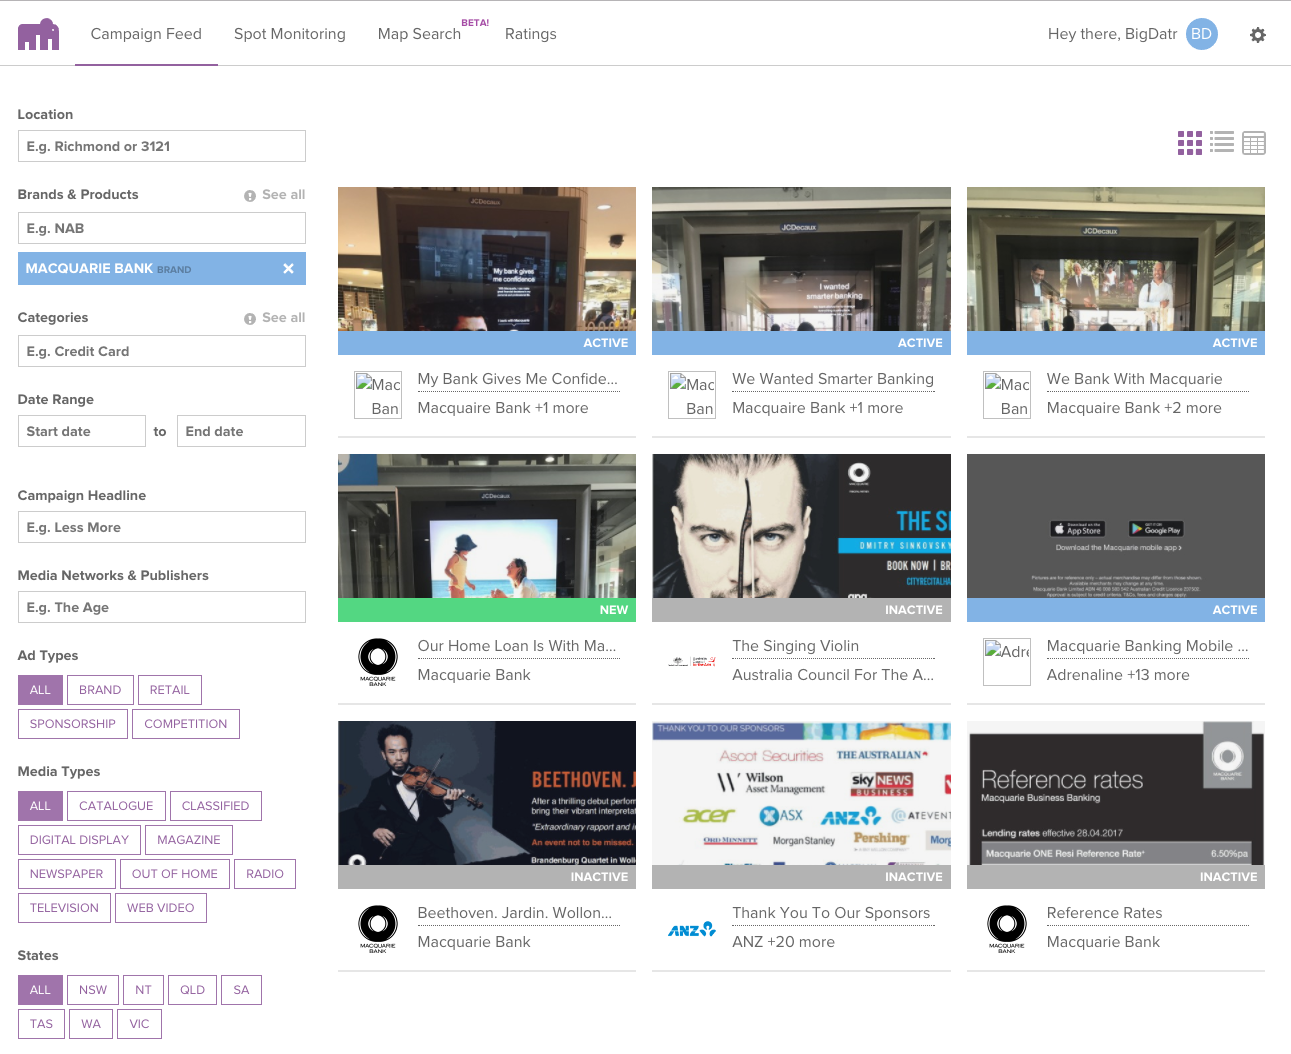Click the Macquarie logo beside Our Home Loan
This screenshot has height=1054, width=1291.
pos(378,661)
